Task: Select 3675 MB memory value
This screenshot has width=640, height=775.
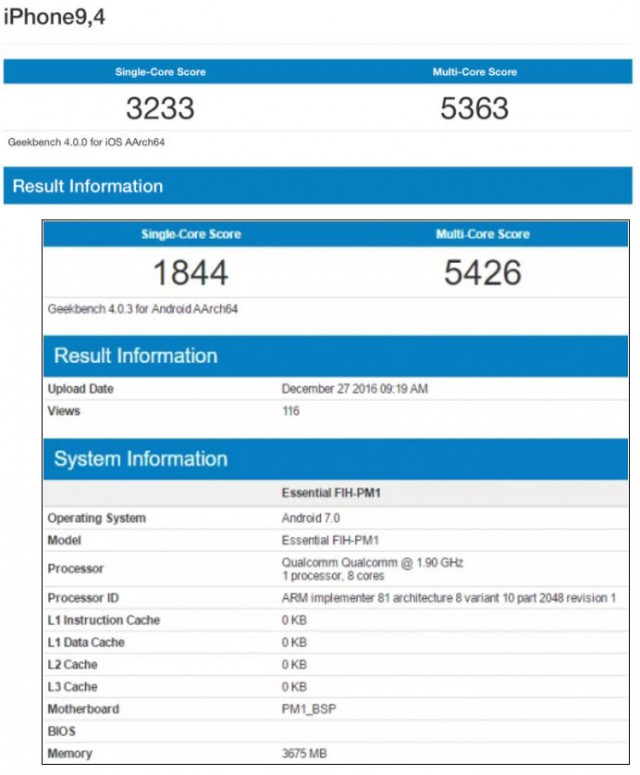Action: (x=304, y=754)
